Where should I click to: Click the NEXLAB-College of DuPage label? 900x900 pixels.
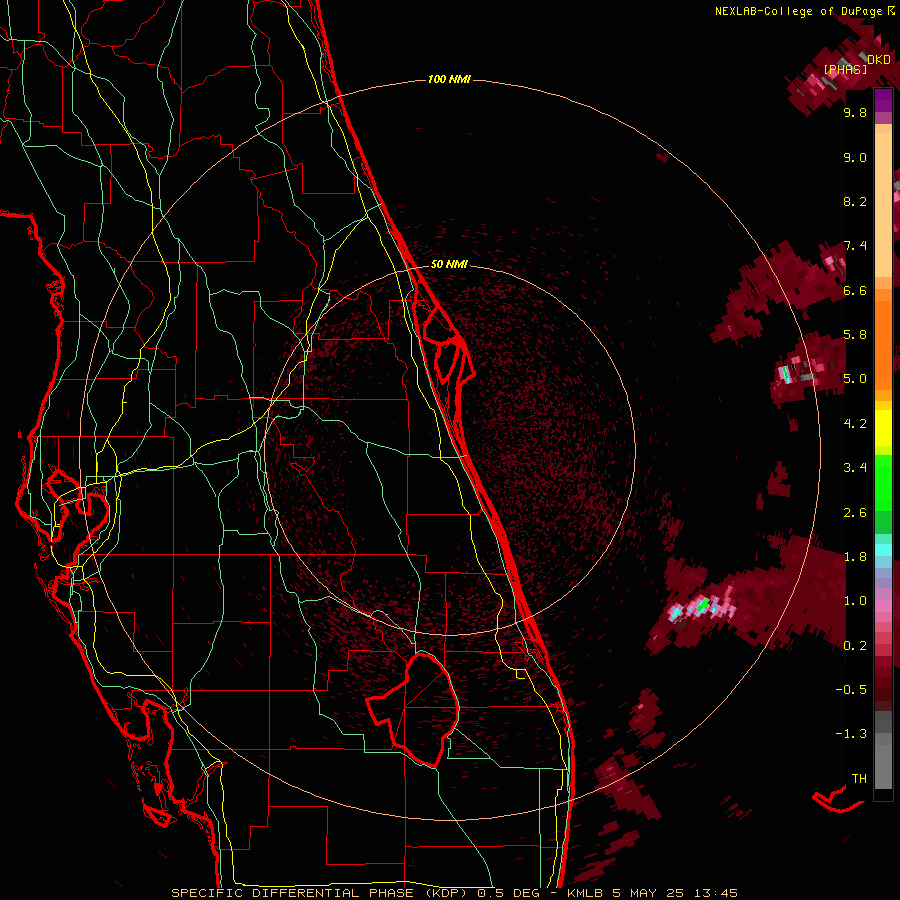(x=801, y=11)
